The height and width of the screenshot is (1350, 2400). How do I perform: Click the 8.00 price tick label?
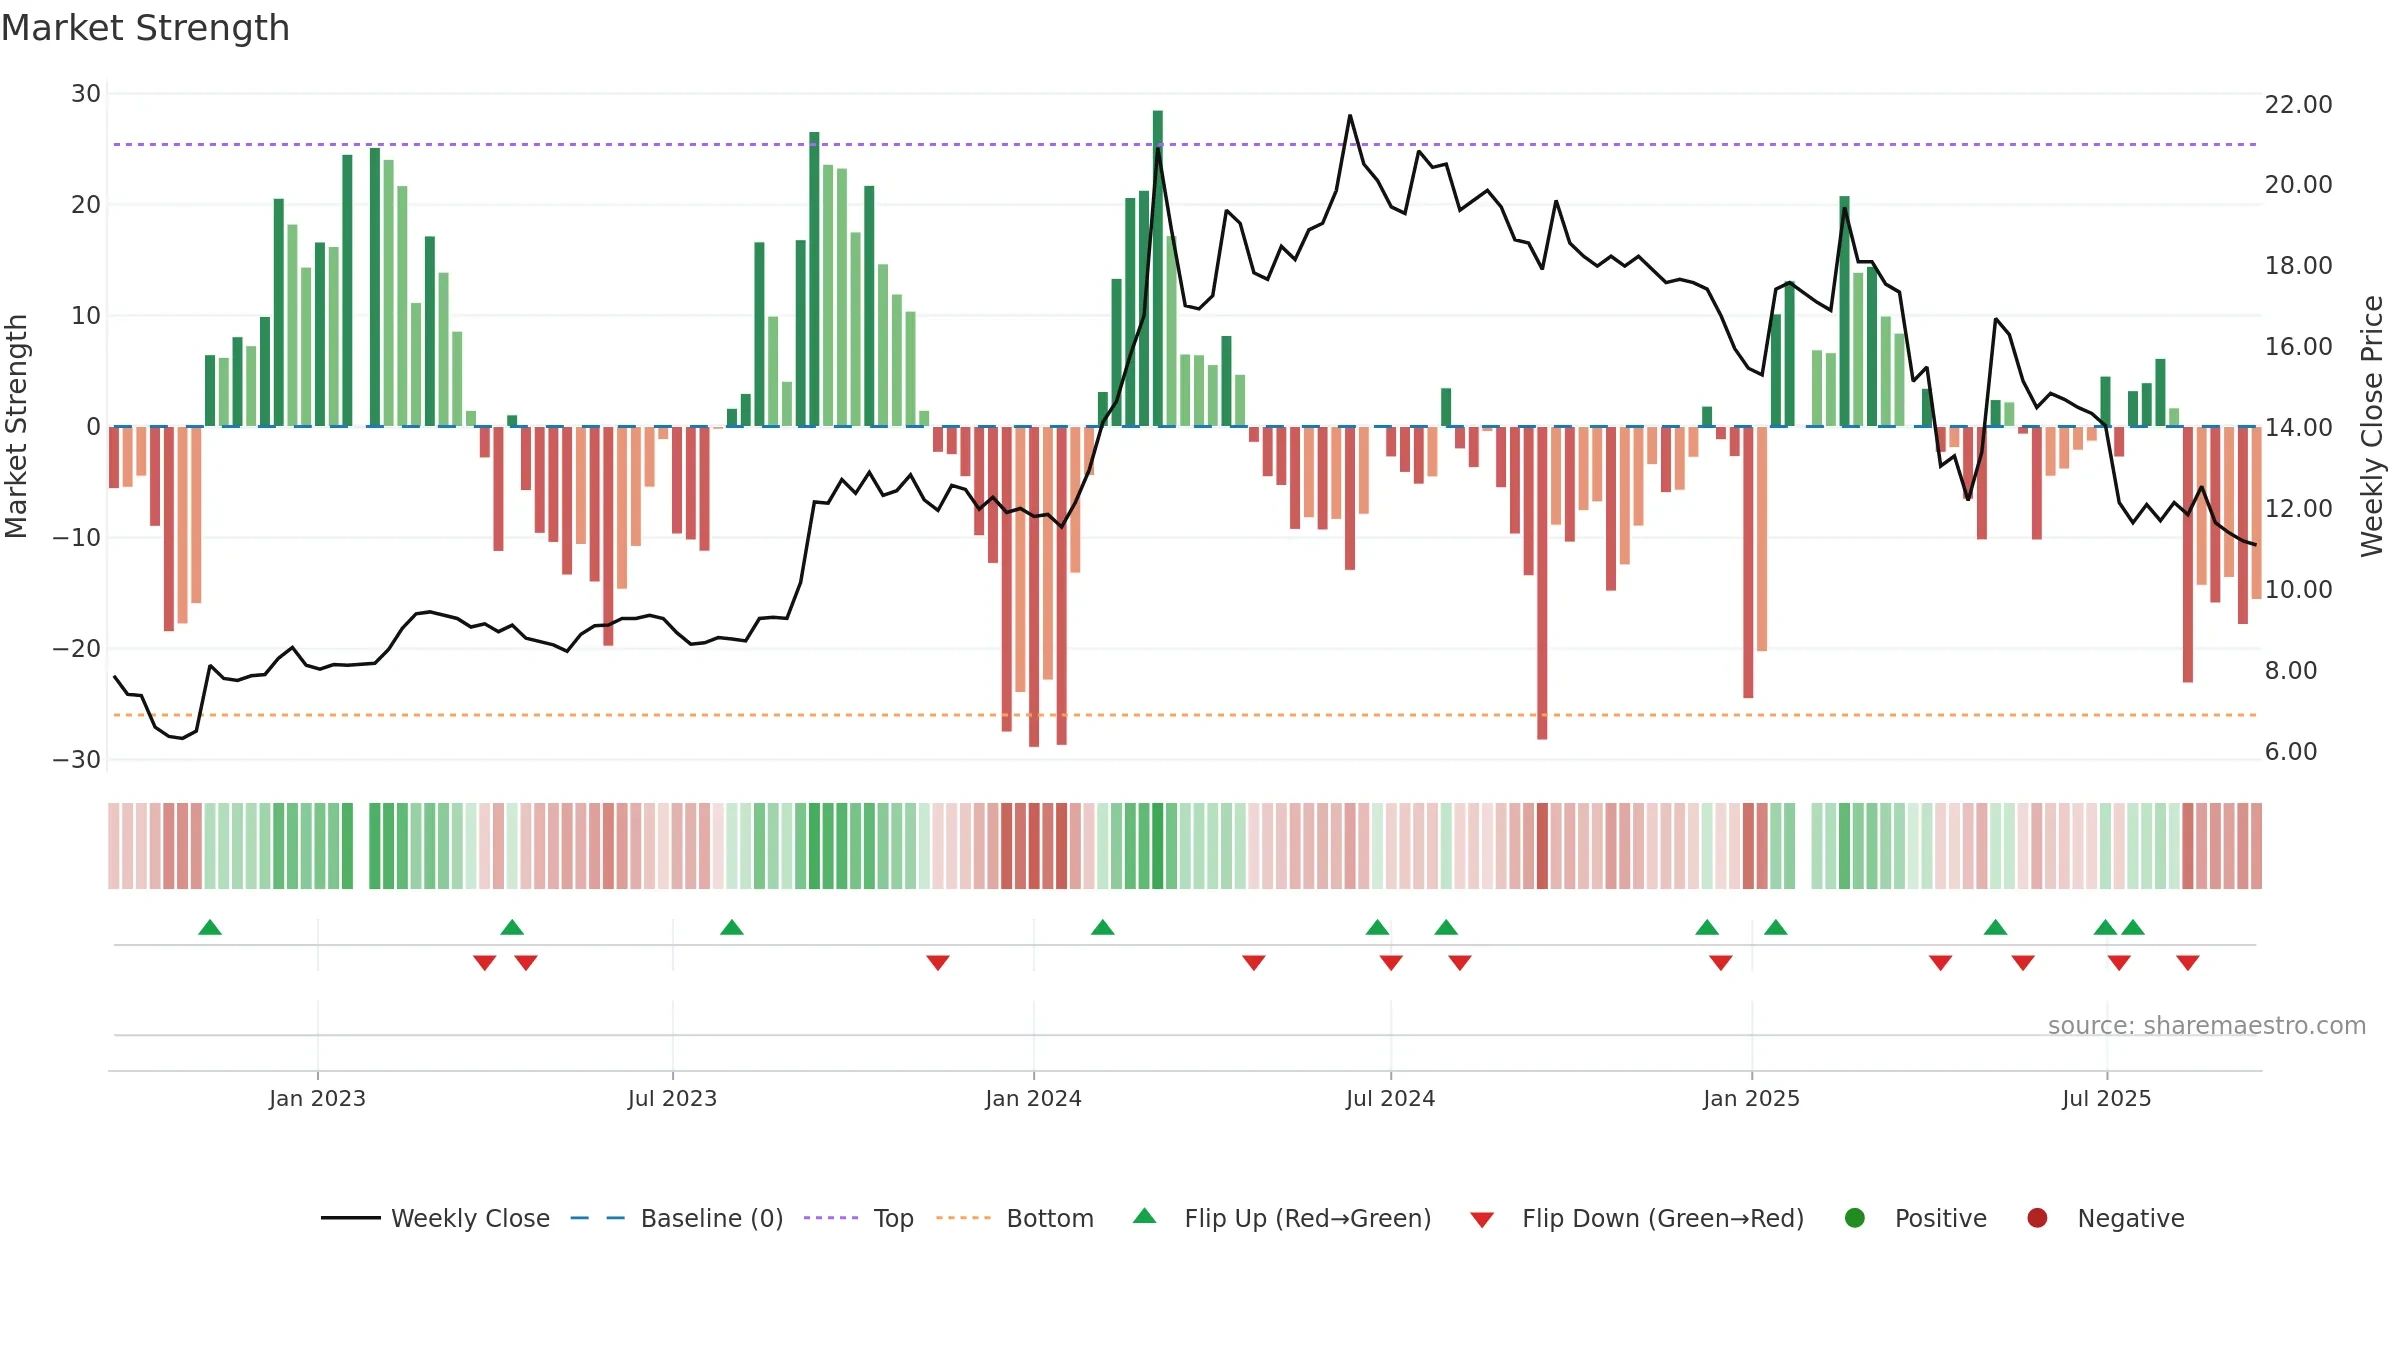coord(2291,671)
